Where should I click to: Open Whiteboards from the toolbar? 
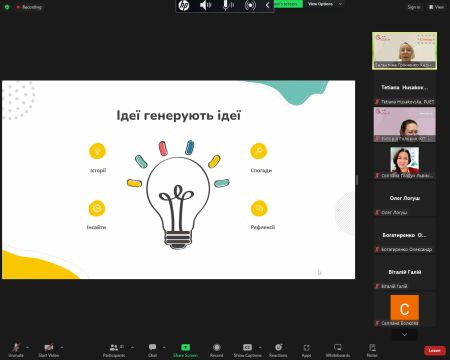point(338,347)
